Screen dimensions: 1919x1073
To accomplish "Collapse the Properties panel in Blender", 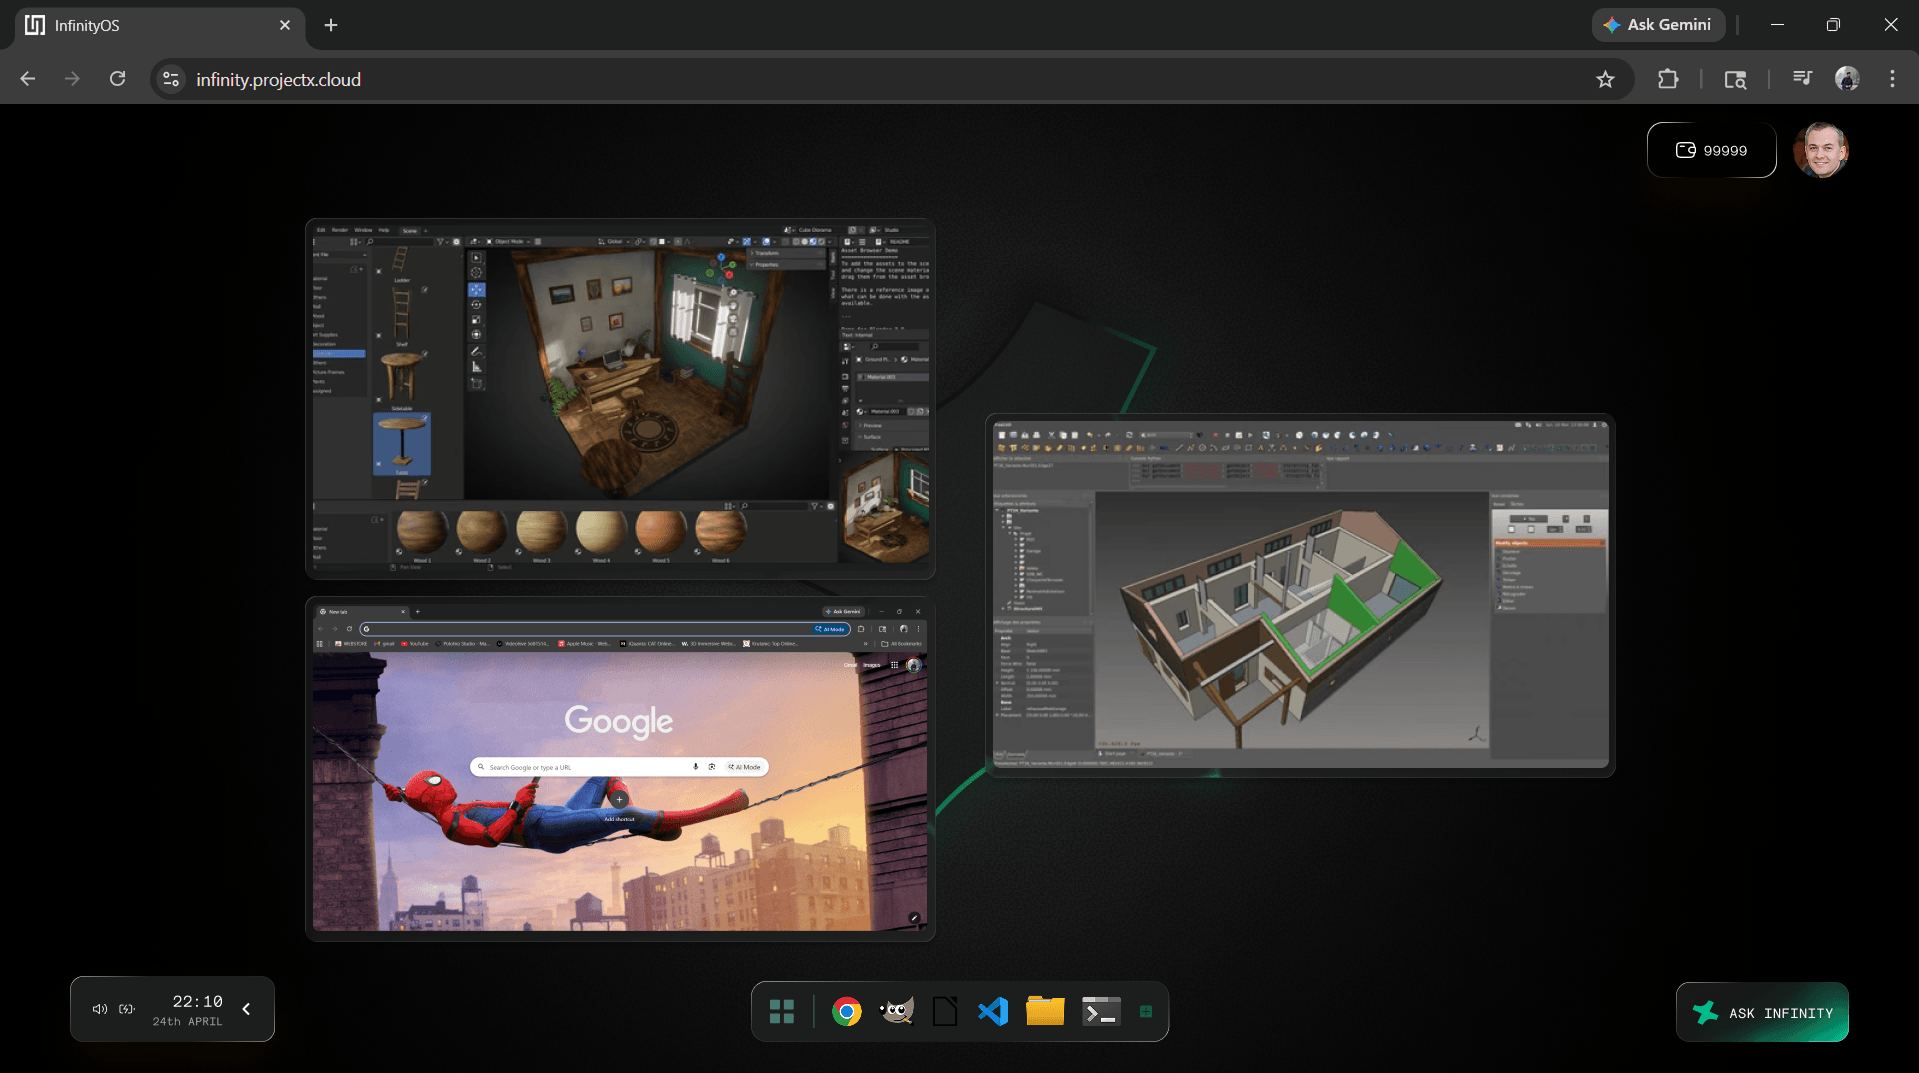I will tap(785, 264).
